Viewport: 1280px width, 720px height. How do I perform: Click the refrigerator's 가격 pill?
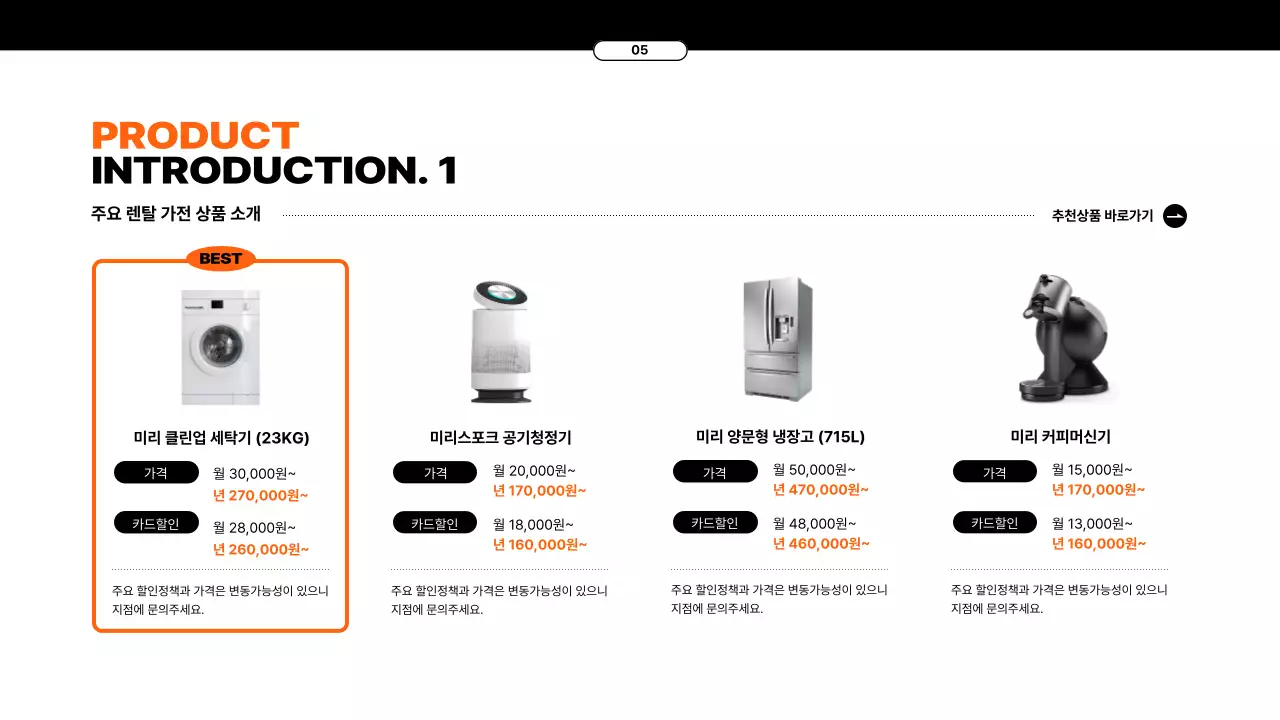[x=715, y=472]
